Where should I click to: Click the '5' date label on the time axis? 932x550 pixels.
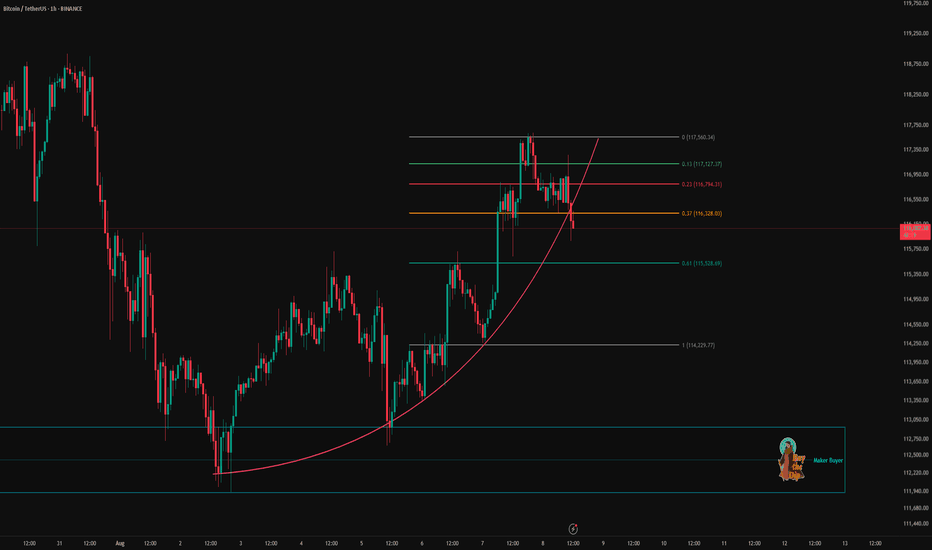tap(361, 543)
